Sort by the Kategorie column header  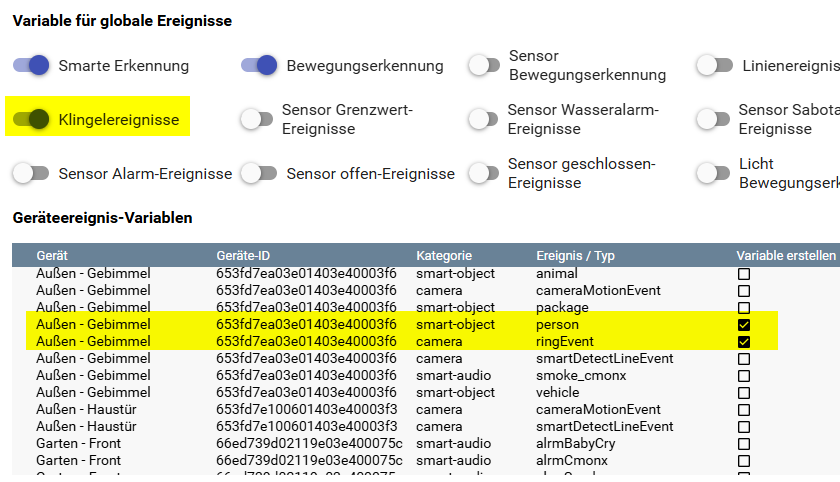[x=444, y=256]
